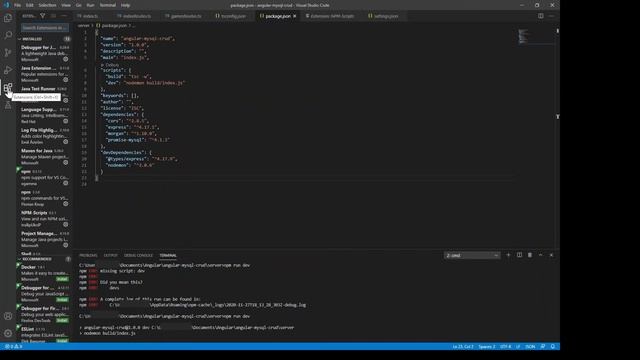Maximize the panel with chevron up
The width and height of the screenshot is (640, 360).
click(541, 255)
